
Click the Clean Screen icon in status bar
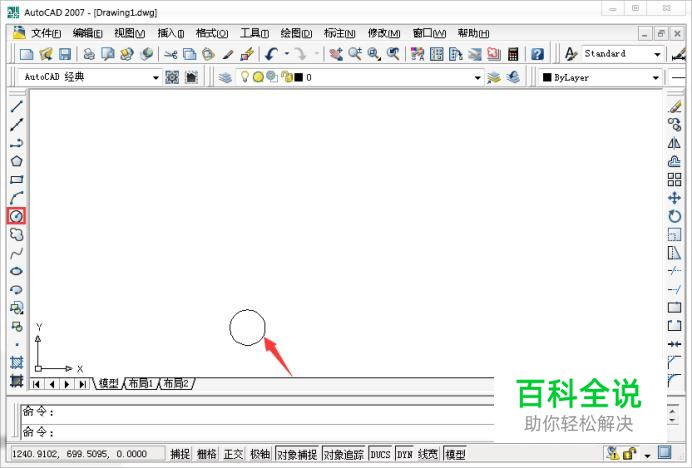pyautogui.click(x=664, y=452)
